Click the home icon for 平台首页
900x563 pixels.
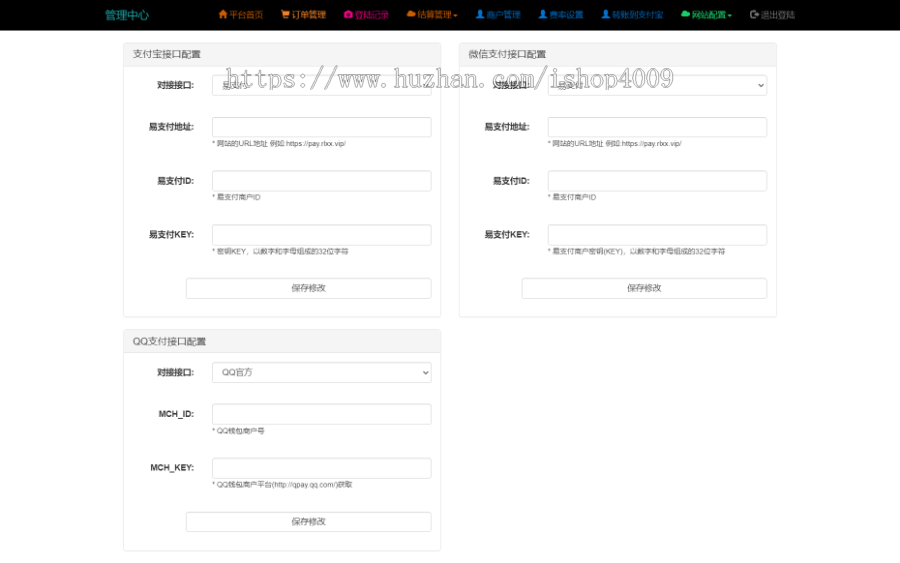(223, 14)
